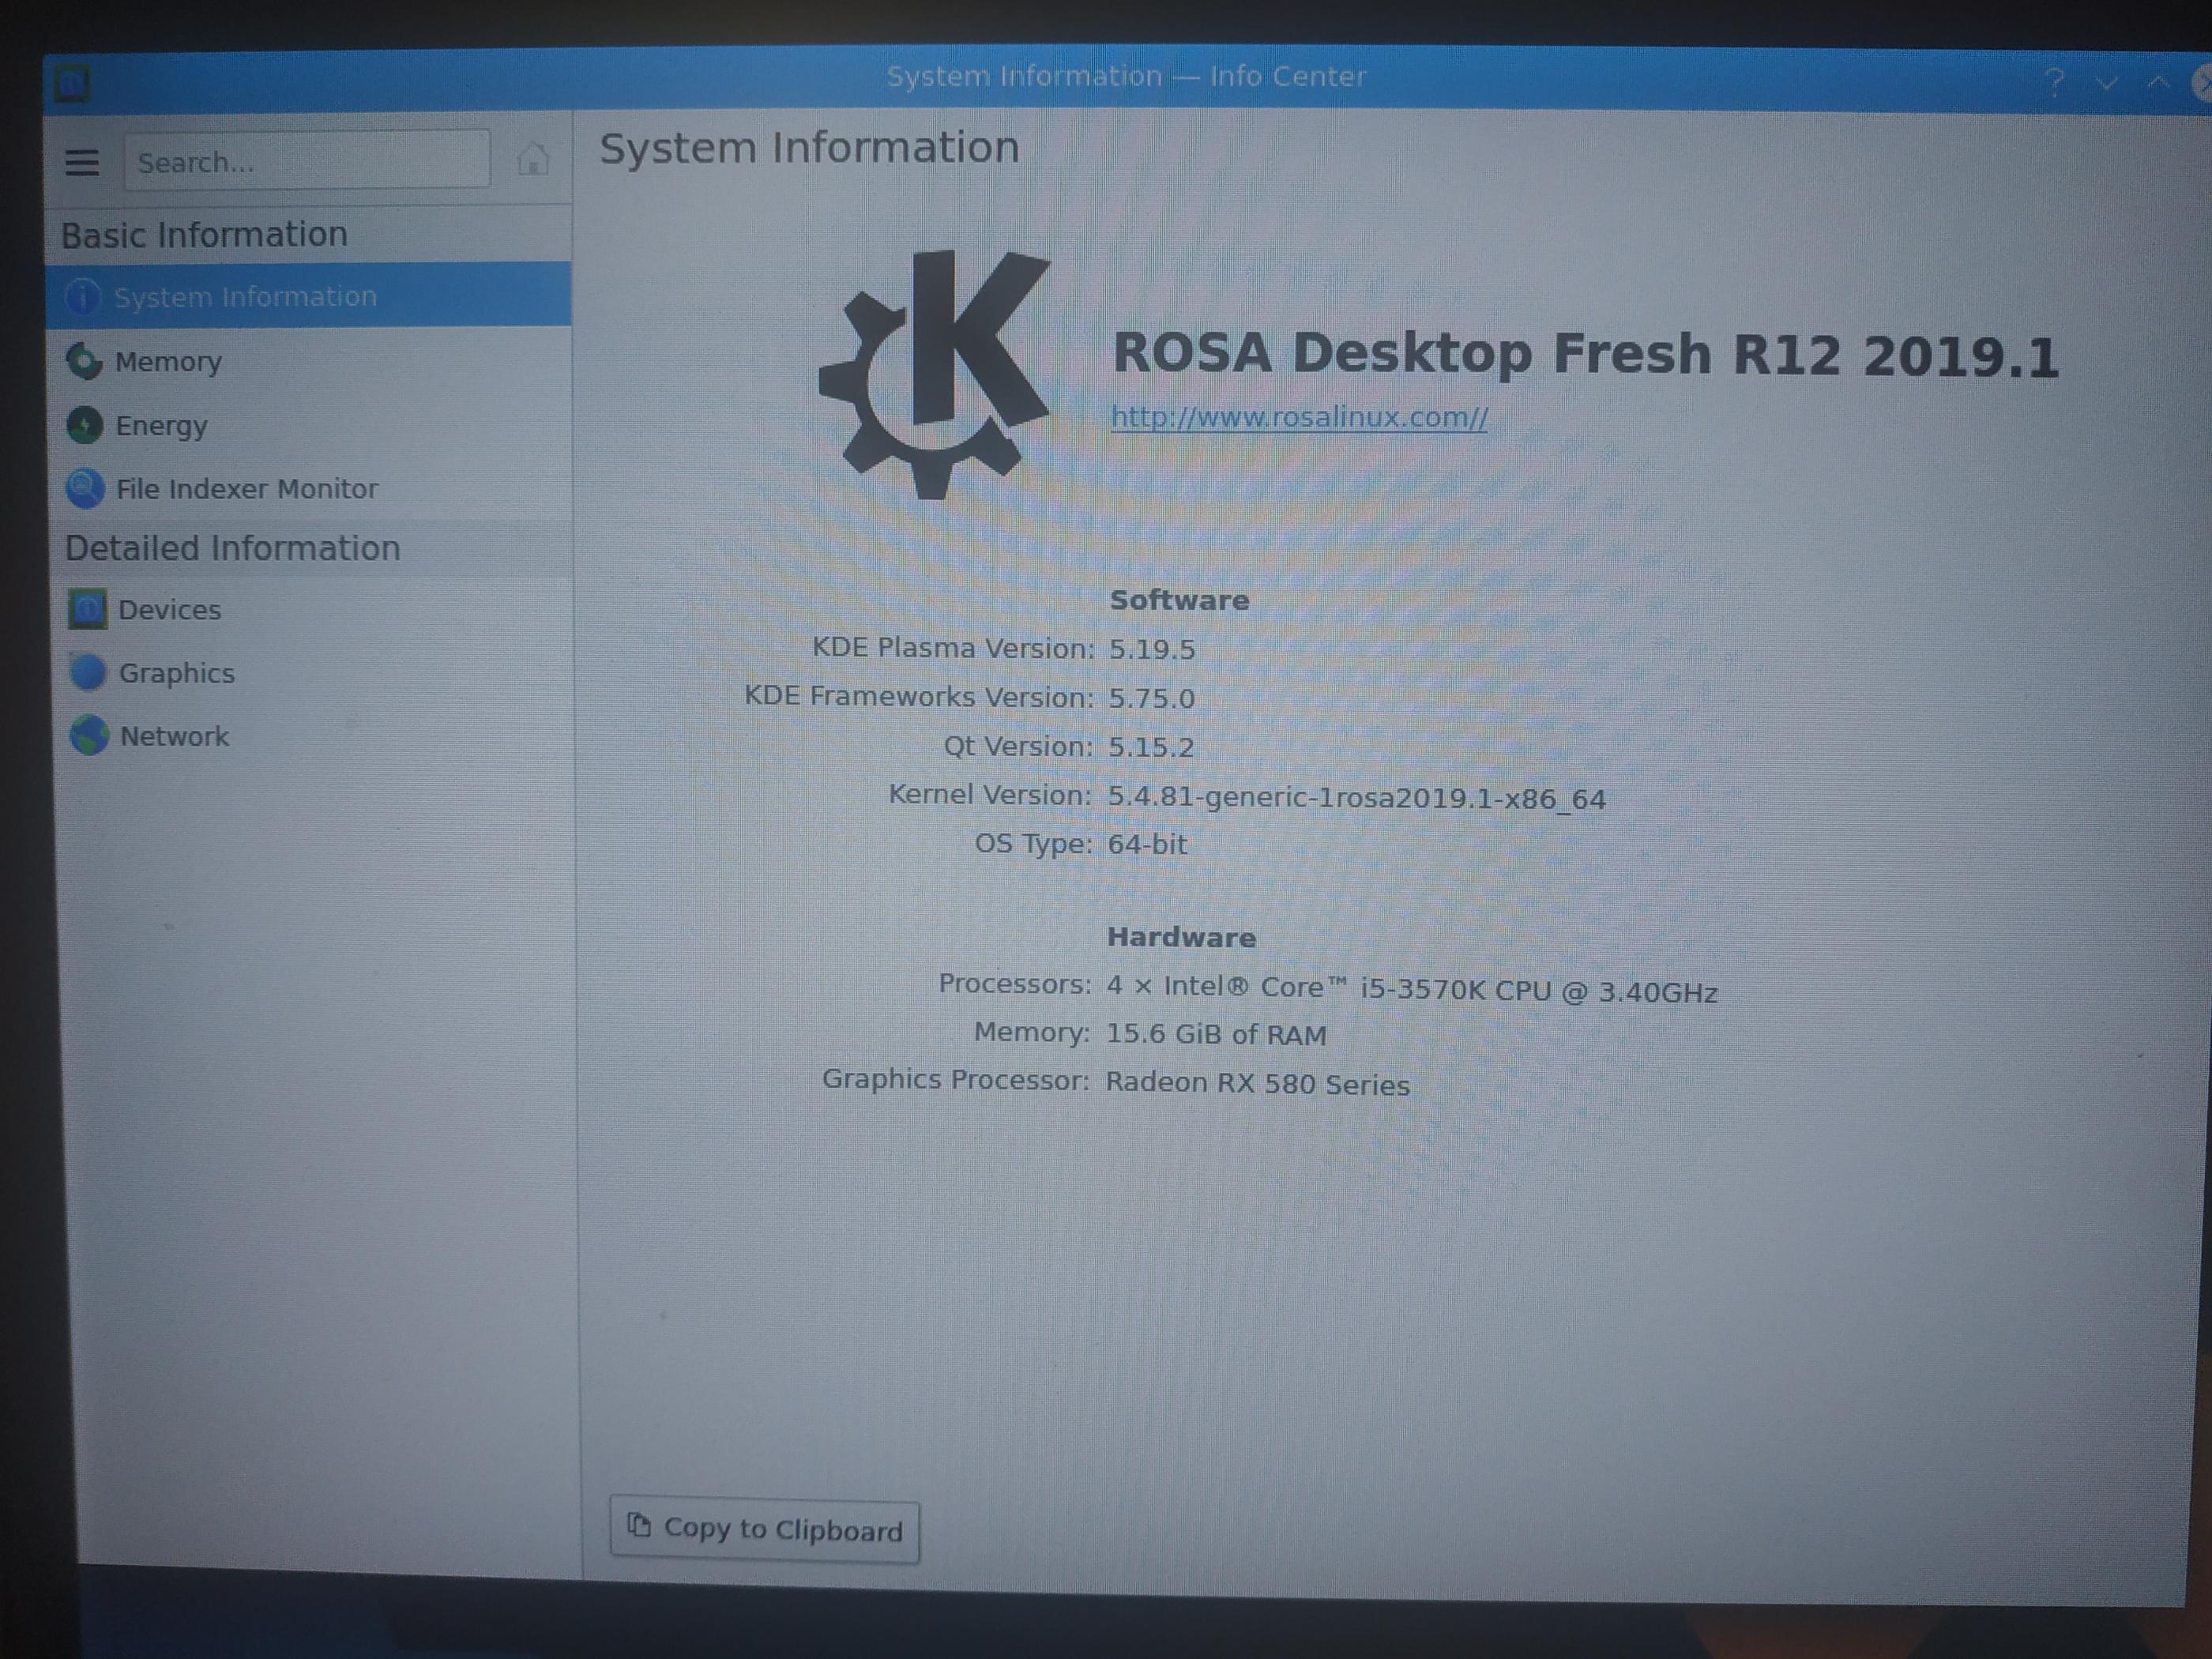Viewport: 2212px width, 1659px height.
Task: Open the hamburger menu icon
Action: 82,162
